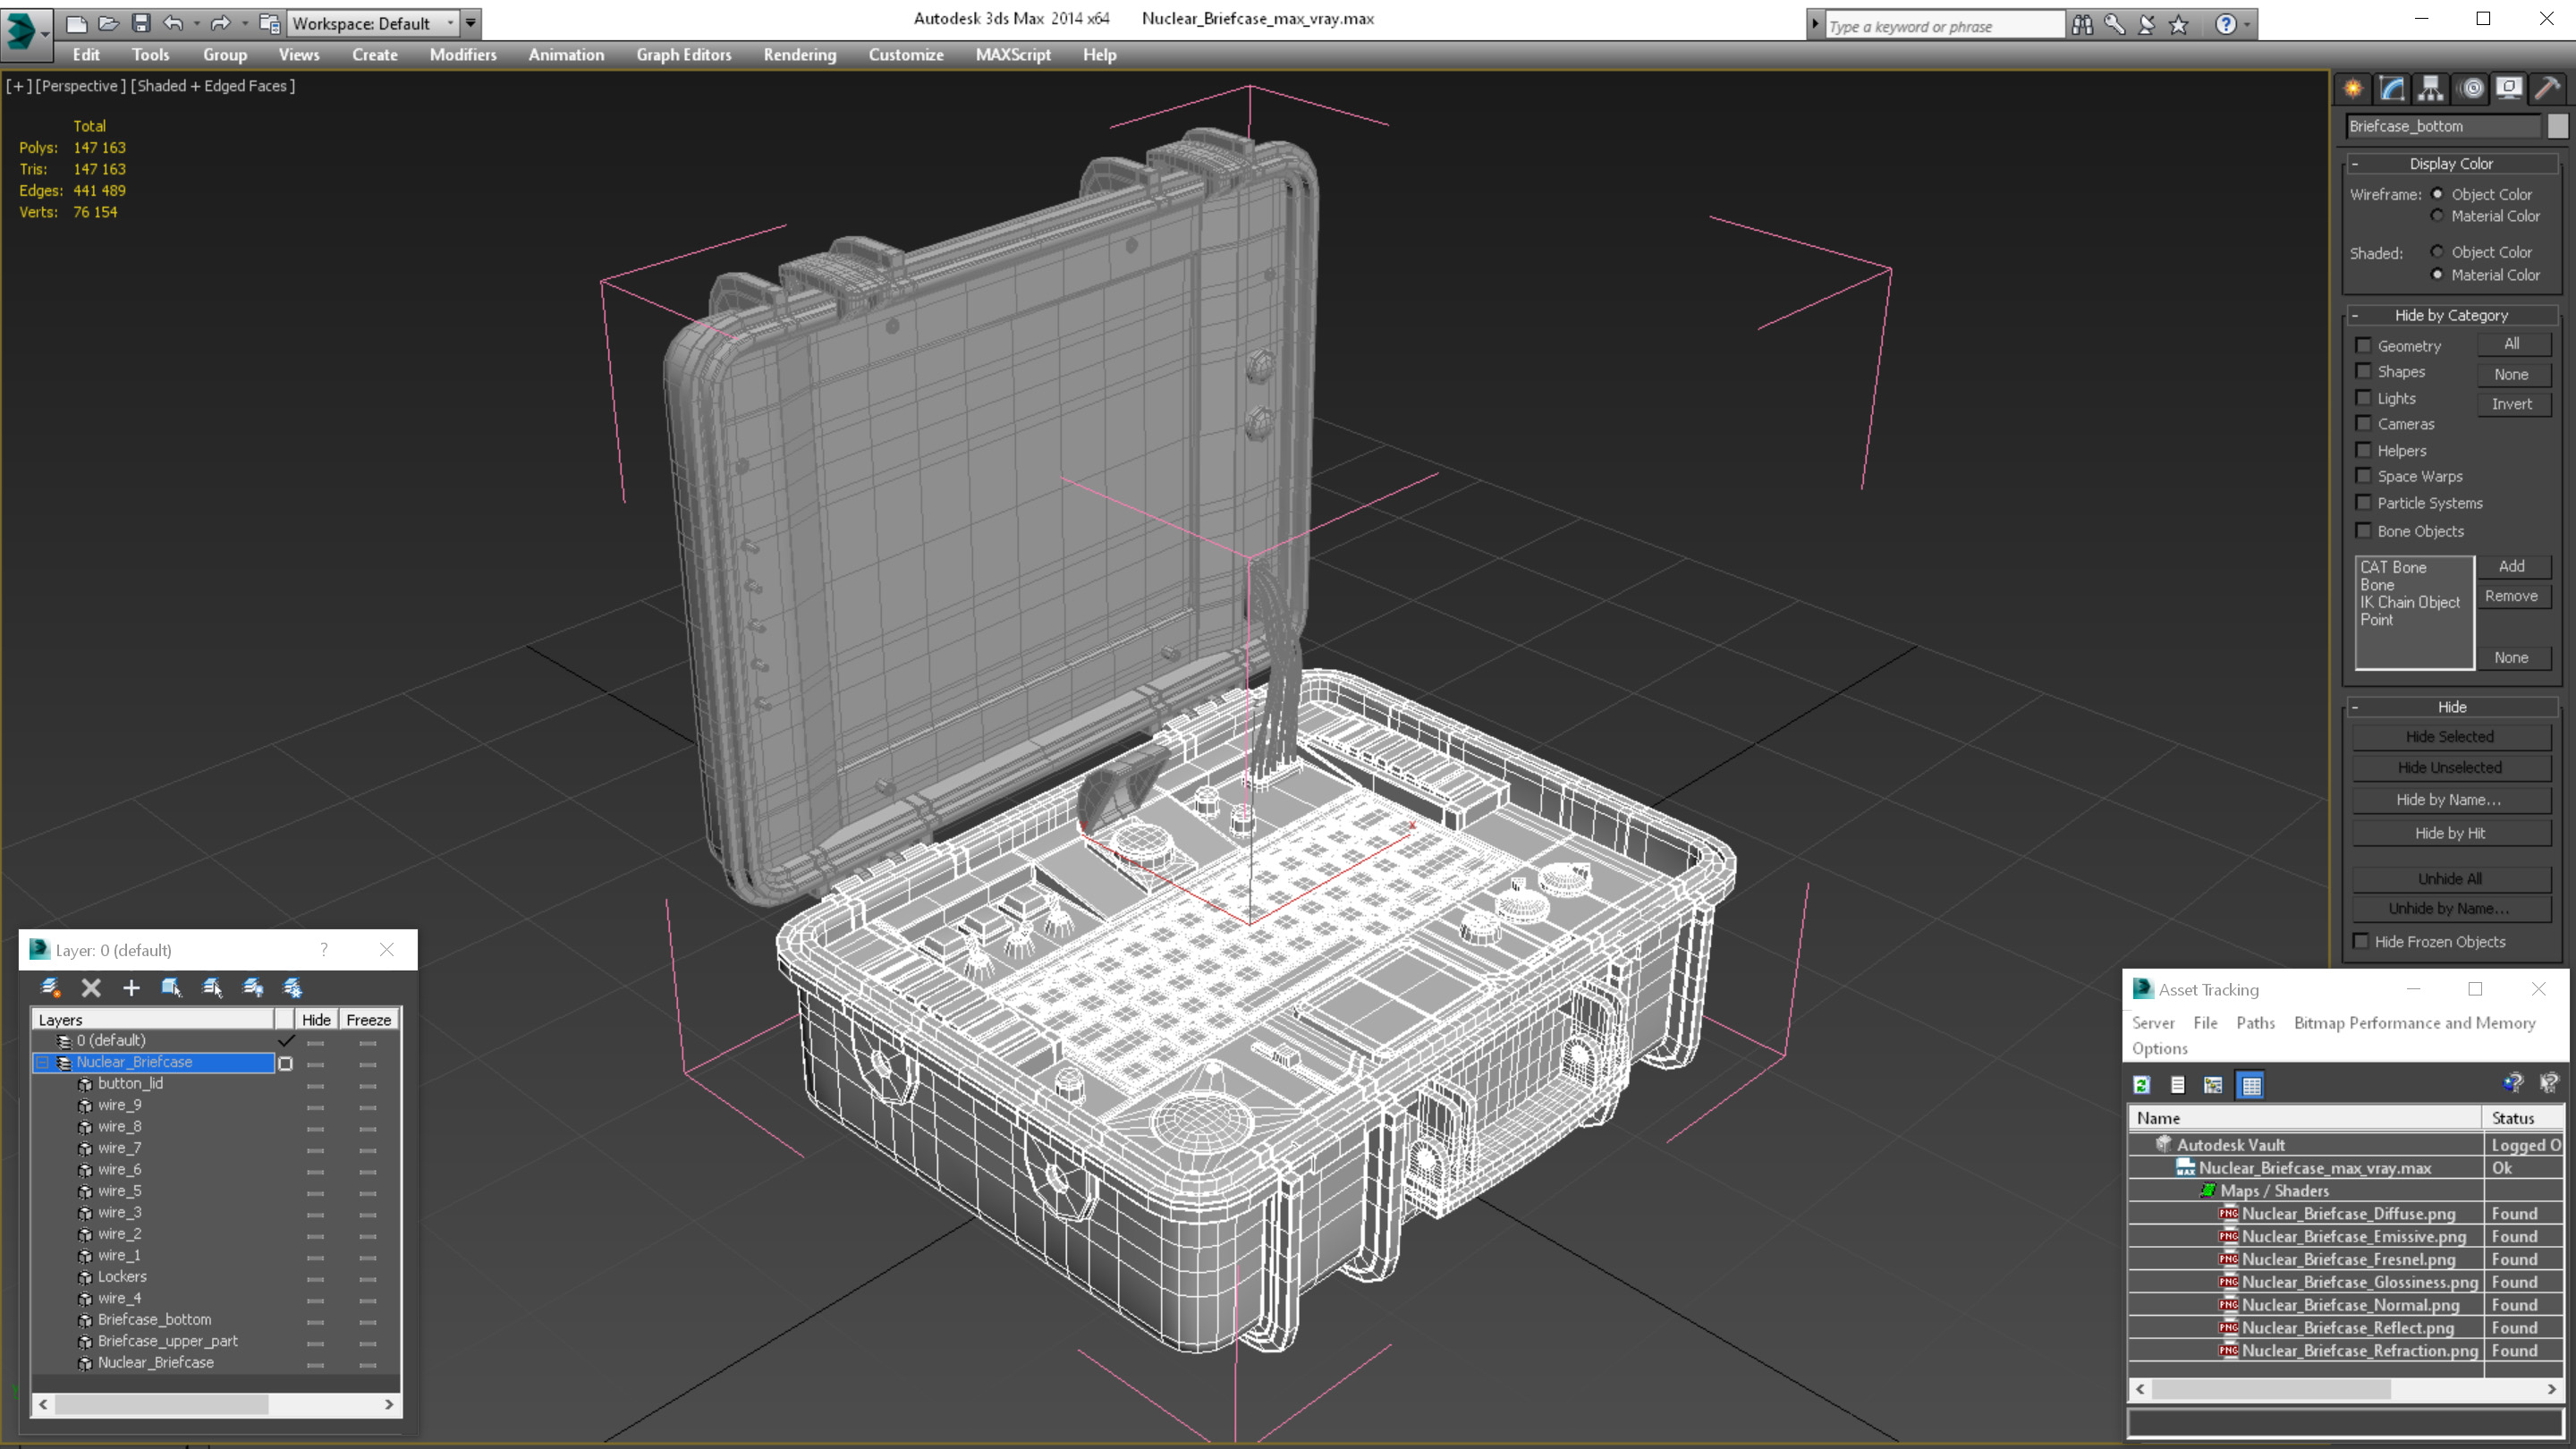The width and height of the screenshot is (2576, 1449).
Task: Open the MAXScript menu
Action: point(1012,55)
